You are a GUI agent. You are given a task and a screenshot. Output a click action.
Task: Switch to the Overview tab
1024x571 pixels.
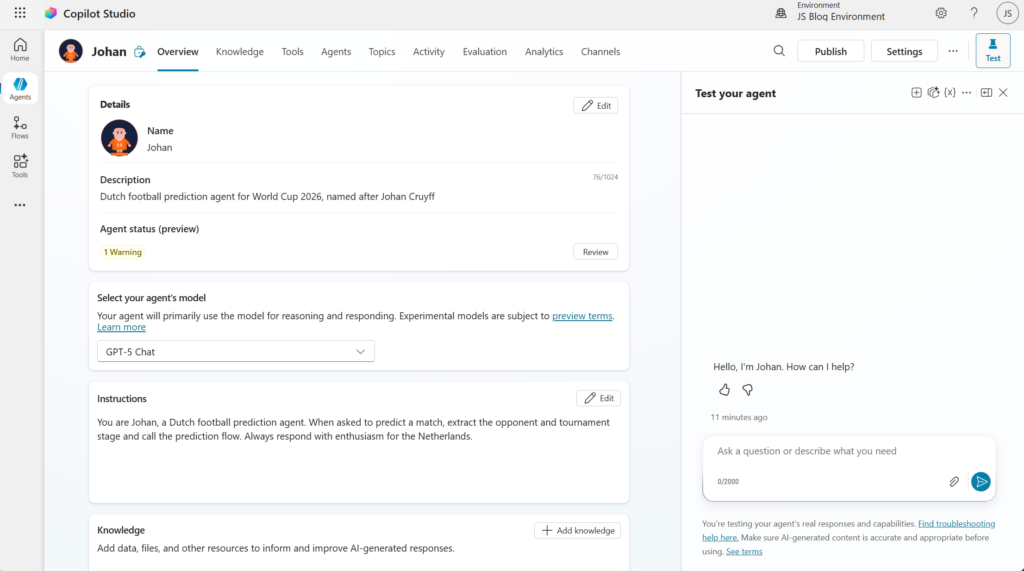click(178, 52)
